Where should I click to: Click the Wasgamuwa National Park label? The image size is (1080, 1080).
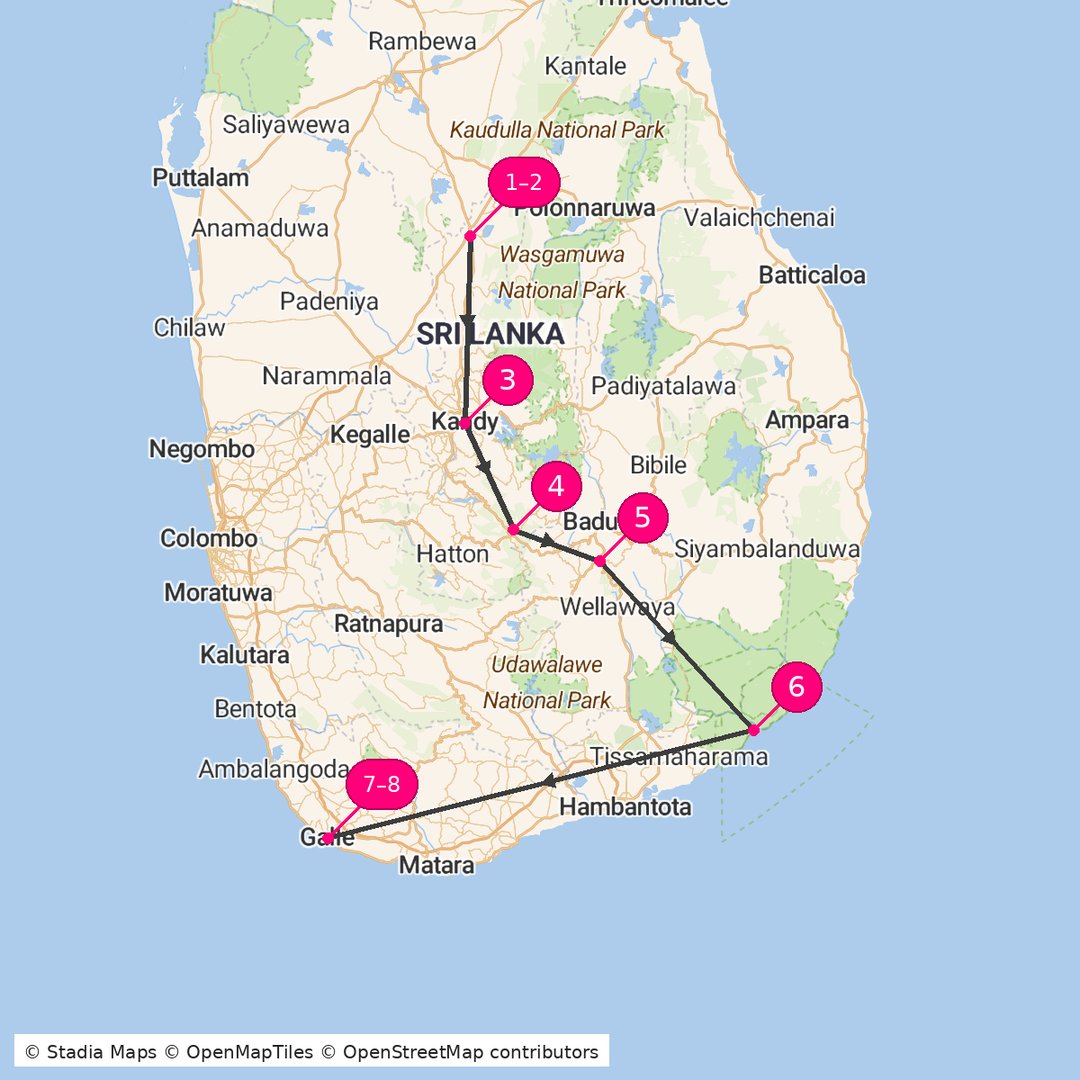pos(561,272)
